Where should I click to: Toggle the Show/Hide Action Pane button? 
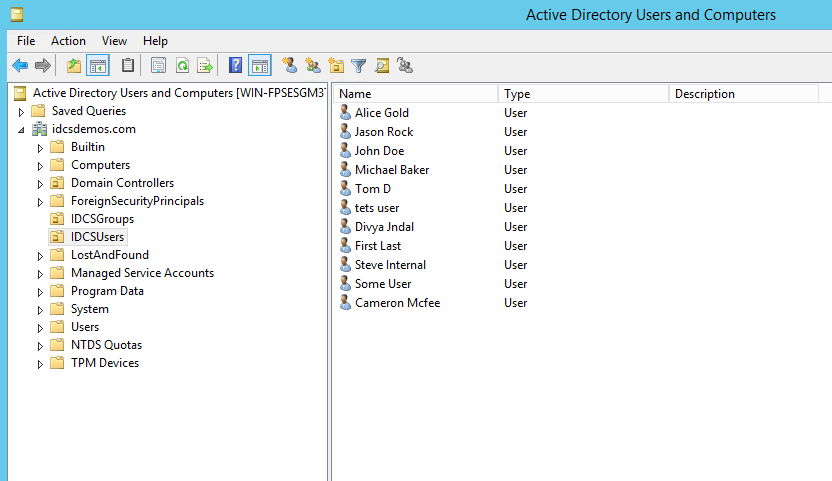coord(259,66)
